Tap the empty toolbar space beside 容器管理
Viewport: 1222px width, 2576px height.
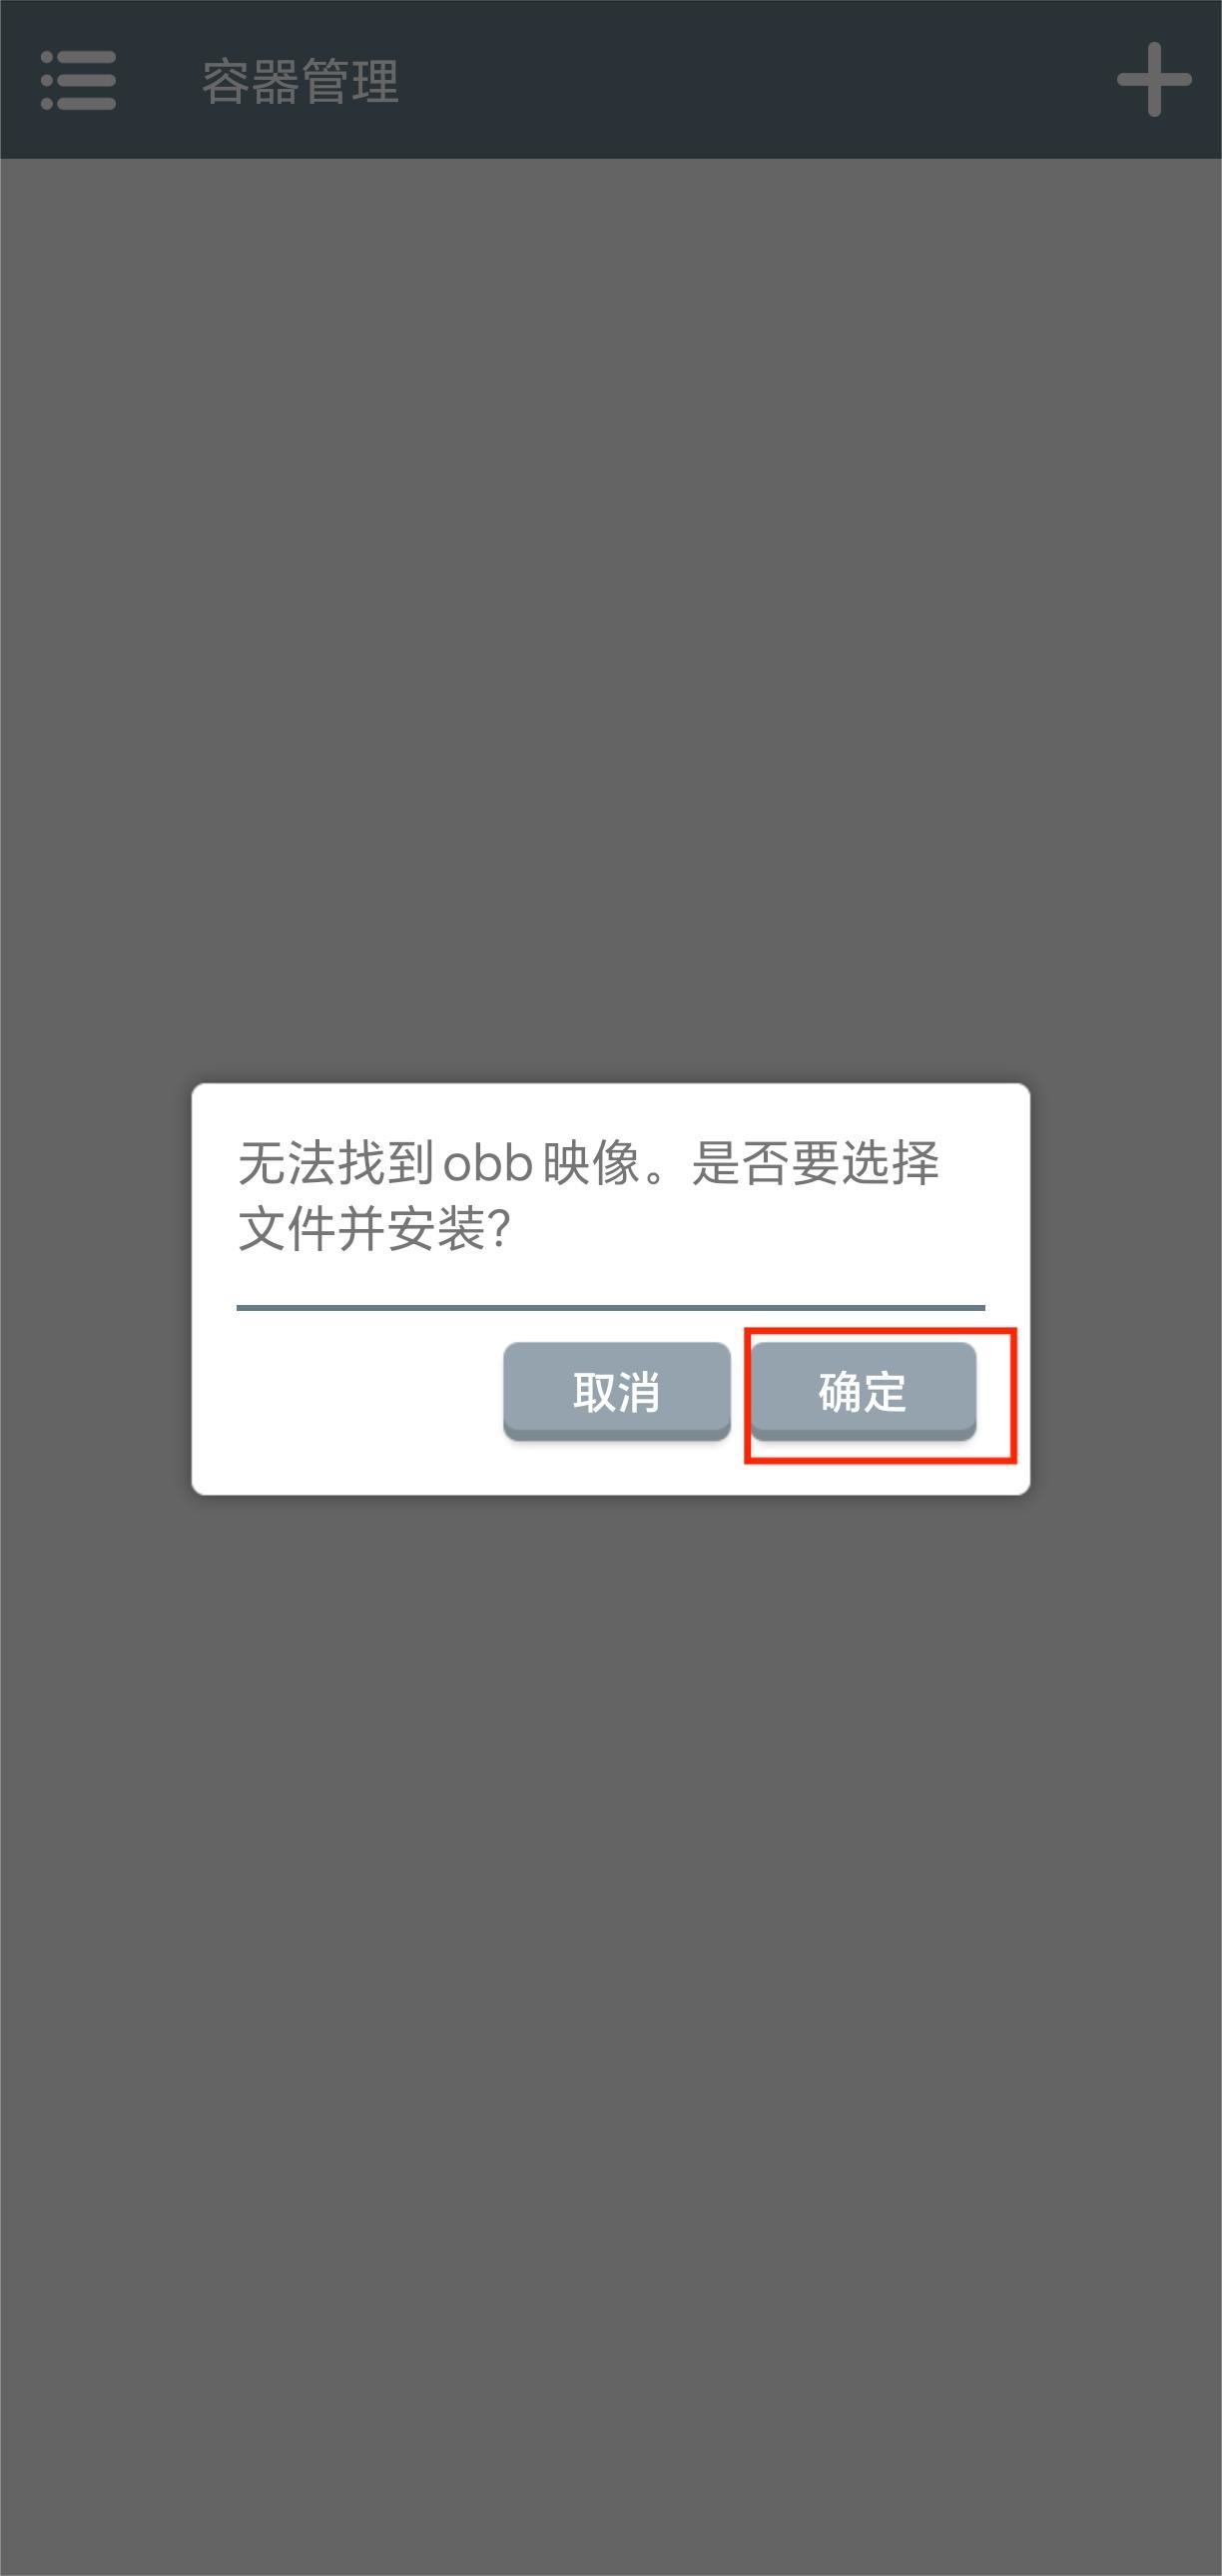(750, 80)
